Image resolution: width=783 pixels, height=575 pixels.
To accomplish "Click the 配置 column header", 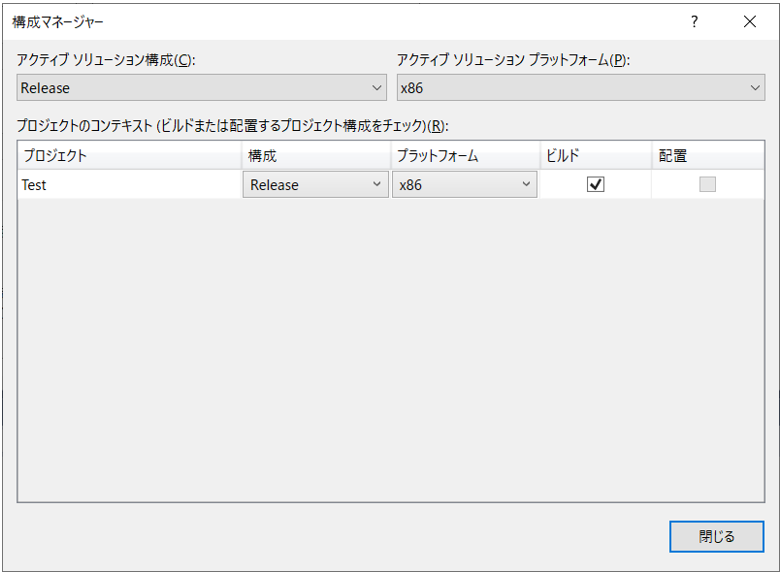I will click(708, 156).
